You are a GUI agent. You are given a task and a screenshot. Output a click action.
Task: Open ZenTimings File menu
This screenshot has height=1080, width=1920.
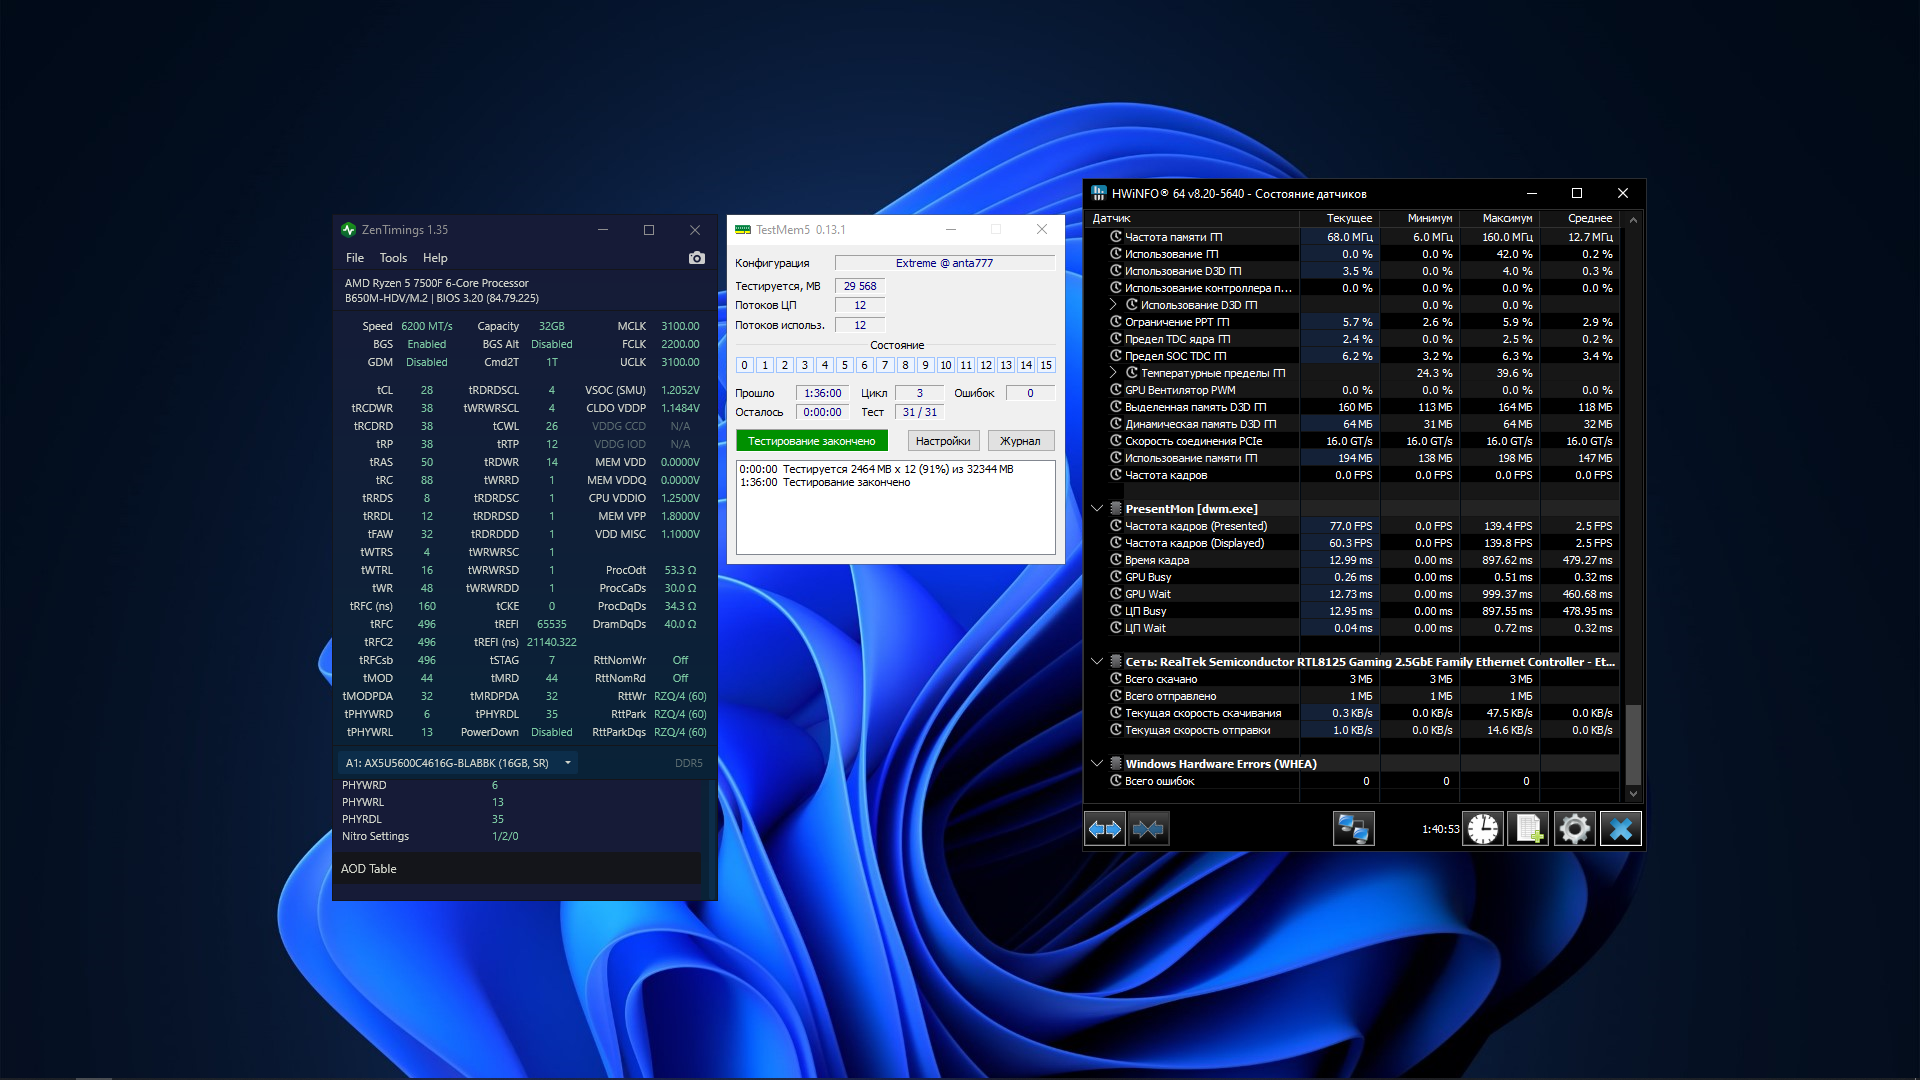click(x=355, y=258)
